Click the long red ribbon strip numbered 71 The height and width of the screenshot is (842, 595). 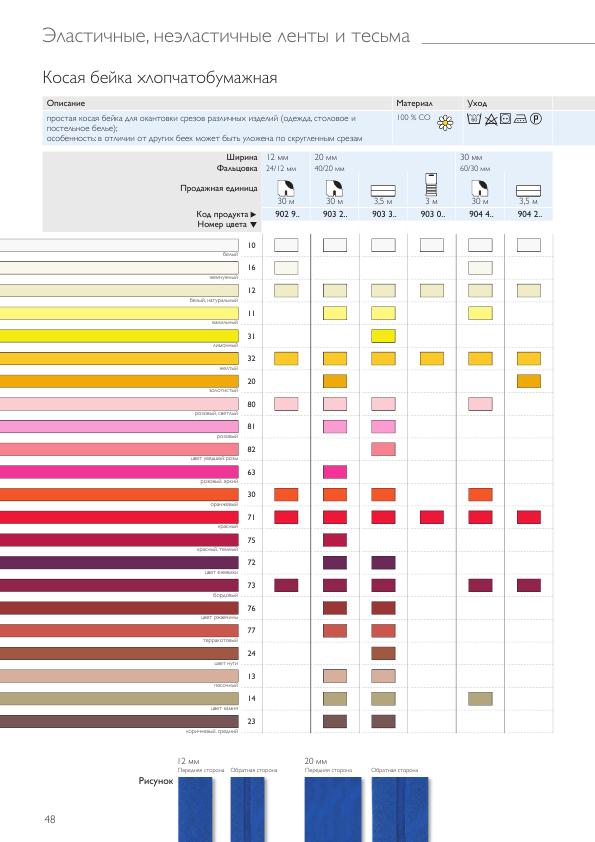[x=119, y=517]
